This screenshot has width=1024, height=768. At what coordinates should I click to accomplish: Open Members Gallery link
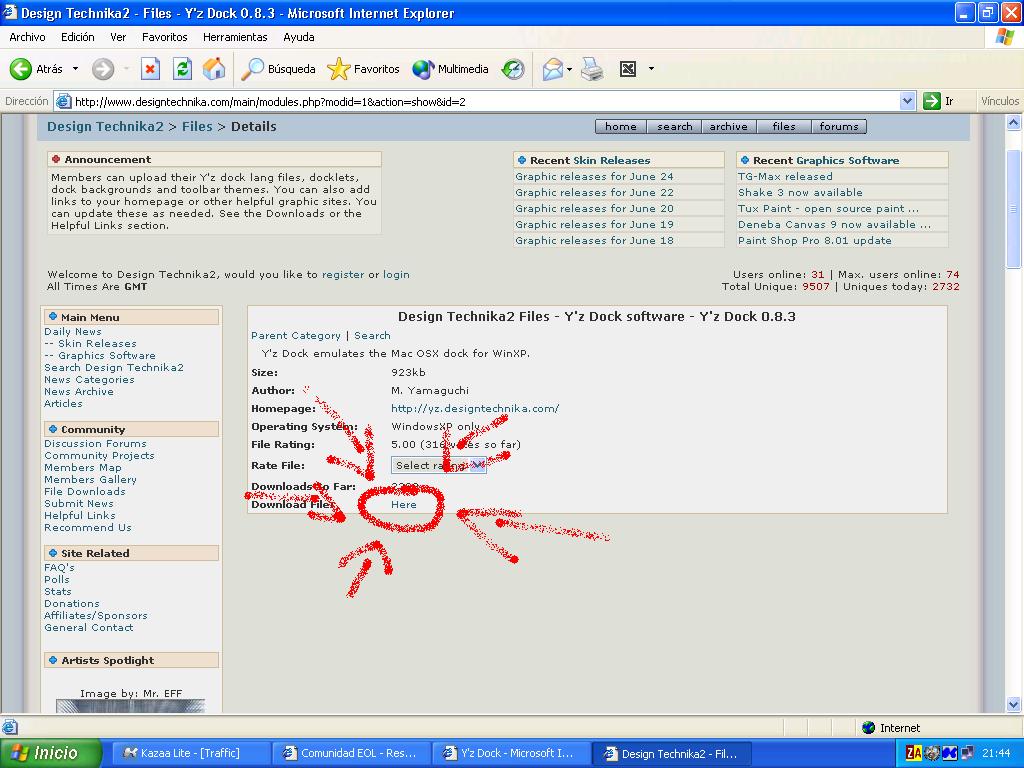(x=90, y=479)
